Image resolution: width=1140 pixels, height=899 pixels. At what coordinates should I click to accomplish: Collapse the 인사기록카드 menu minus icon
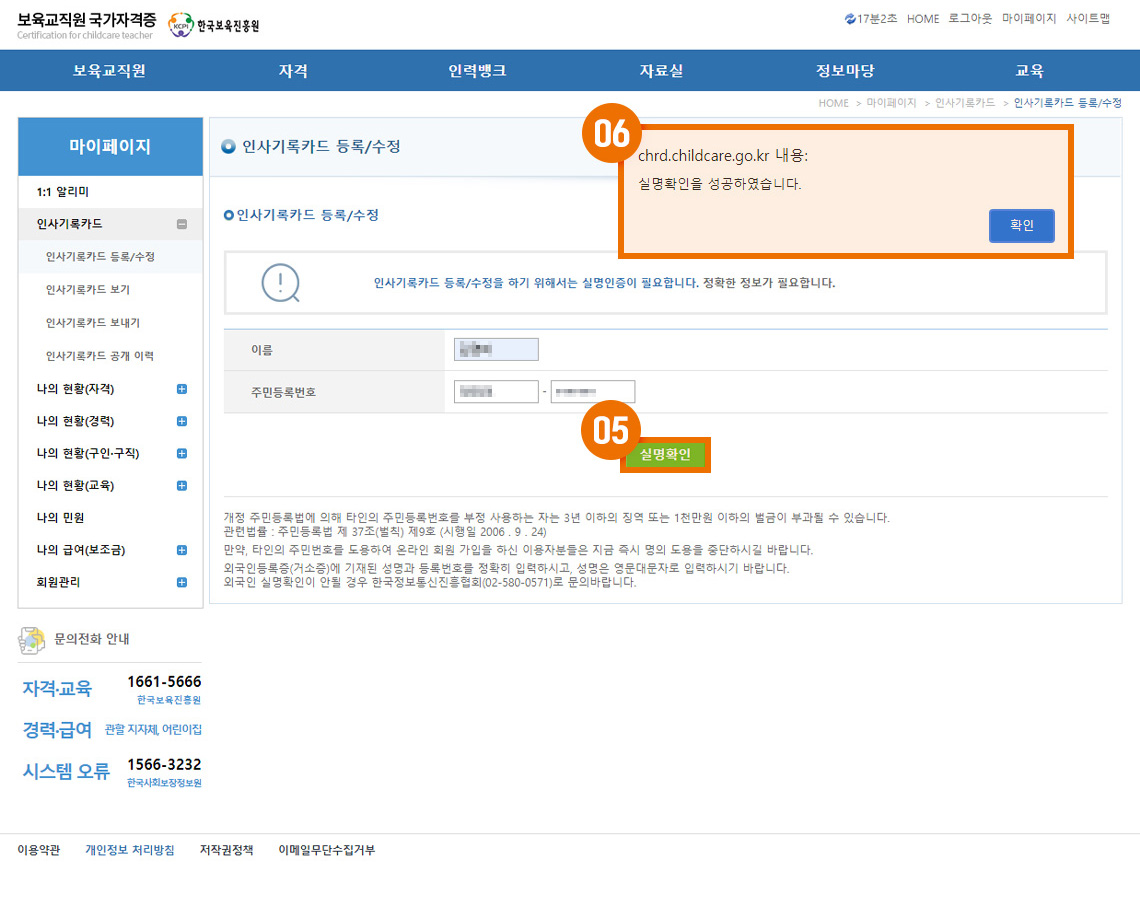pos(182,224)
